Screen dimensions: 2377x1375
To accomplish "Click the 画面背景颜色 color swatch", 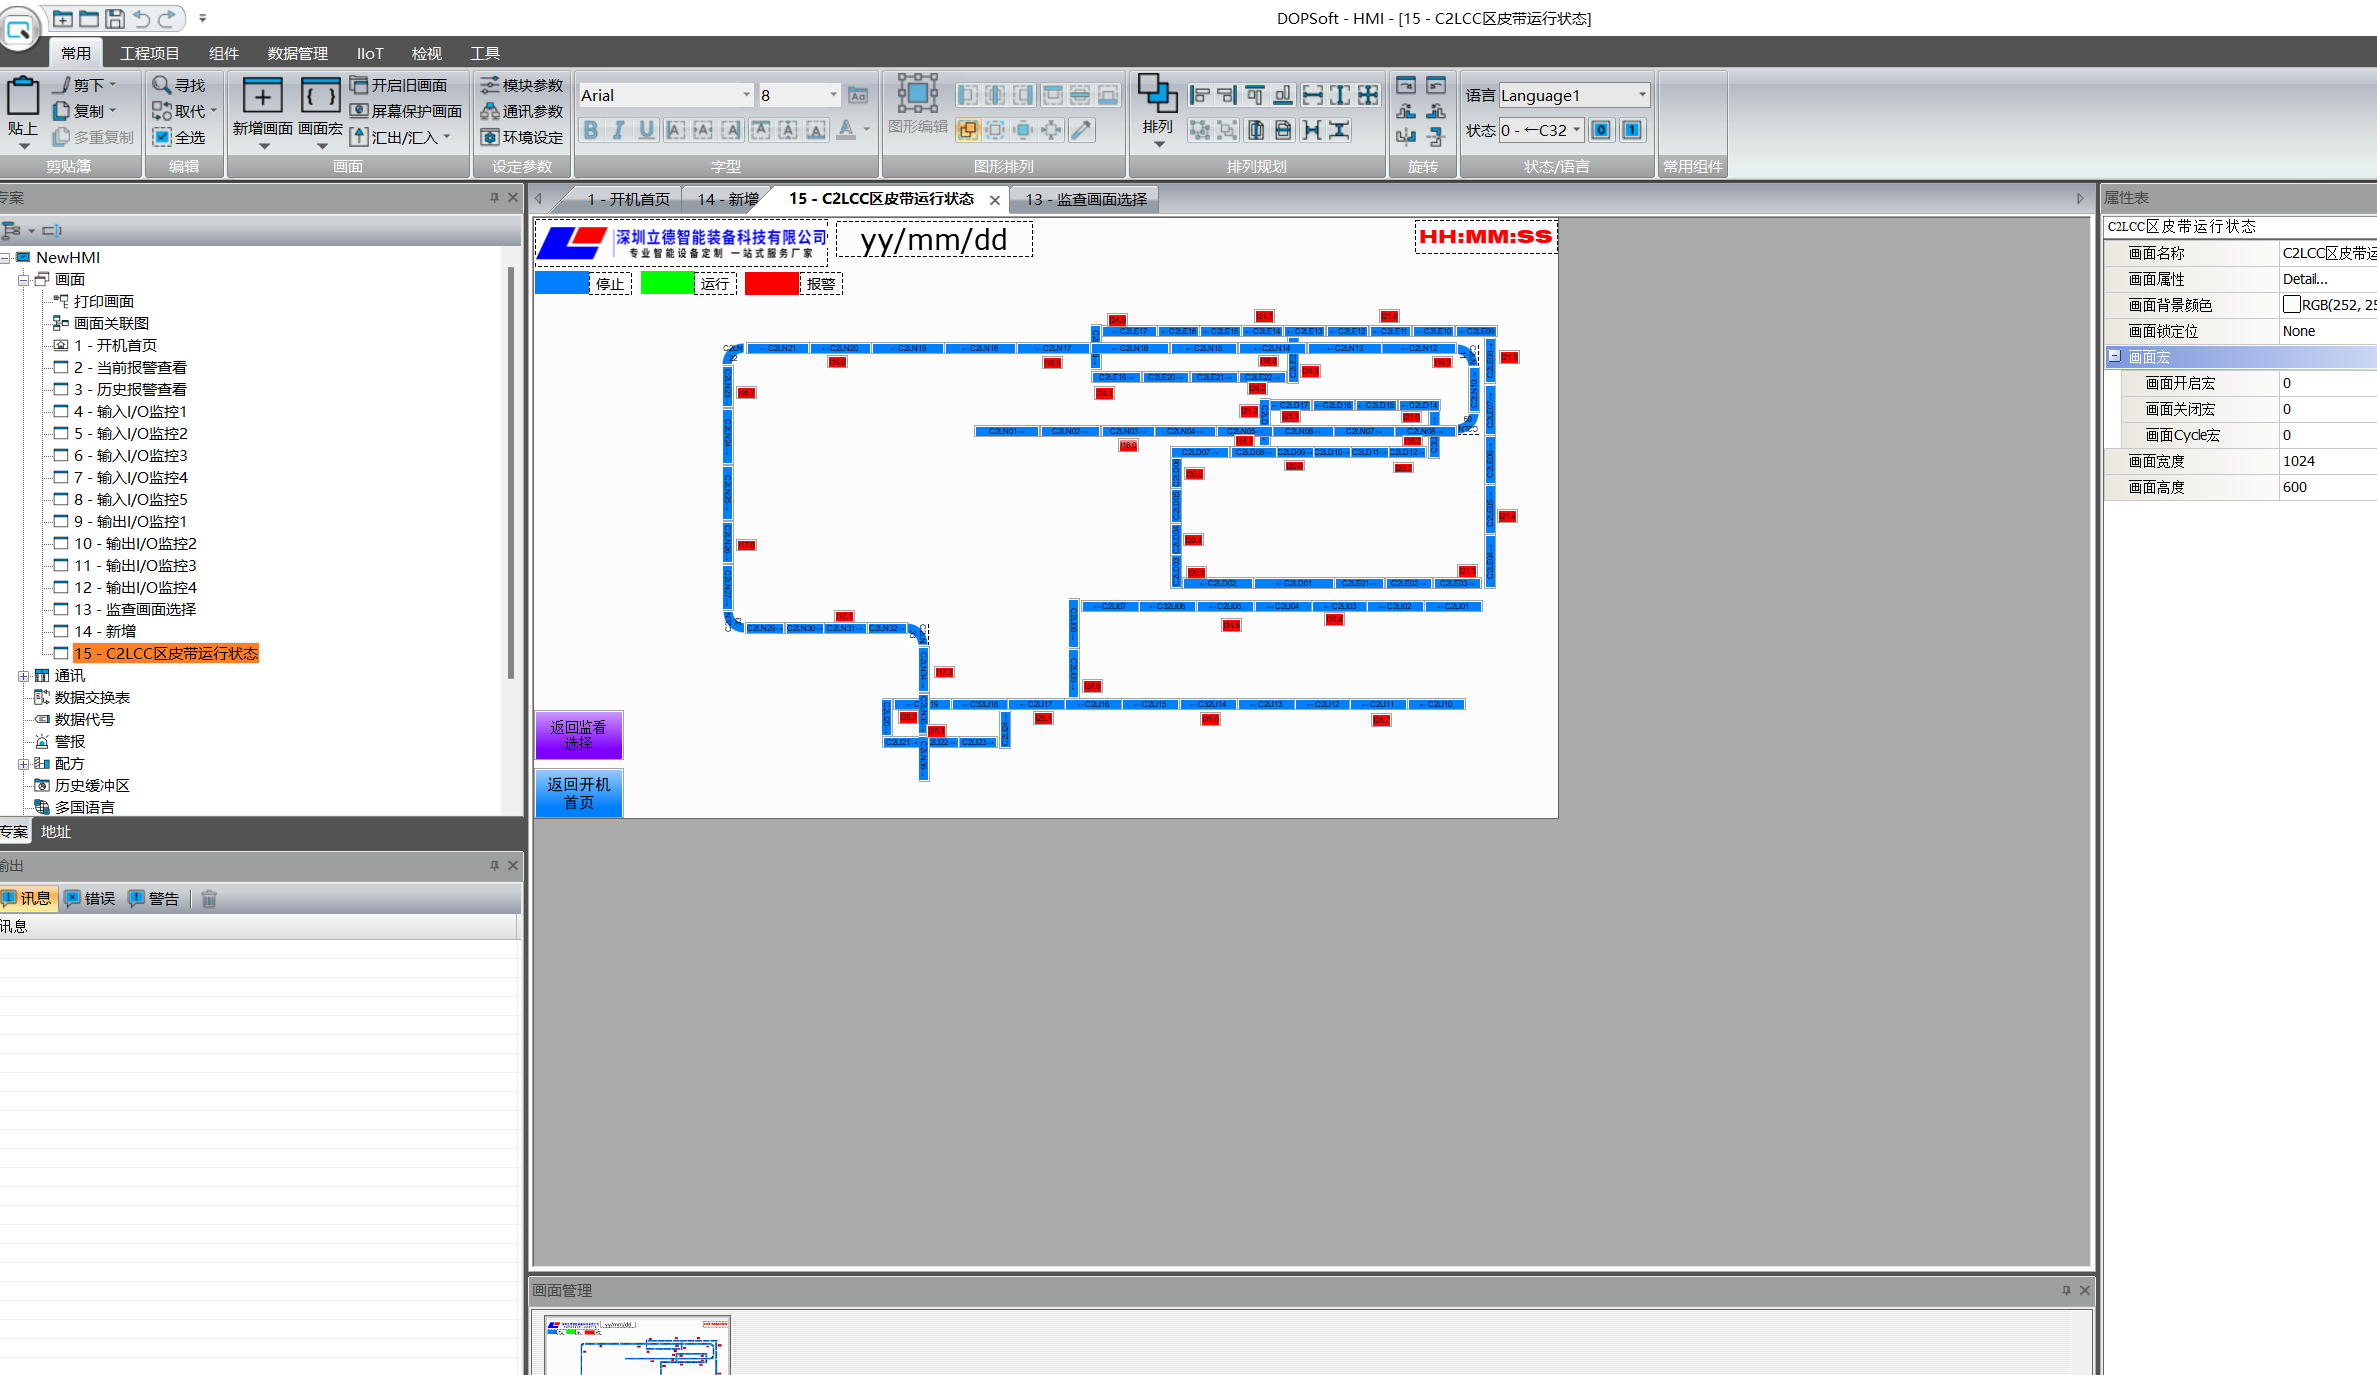I will (2291, 305).
